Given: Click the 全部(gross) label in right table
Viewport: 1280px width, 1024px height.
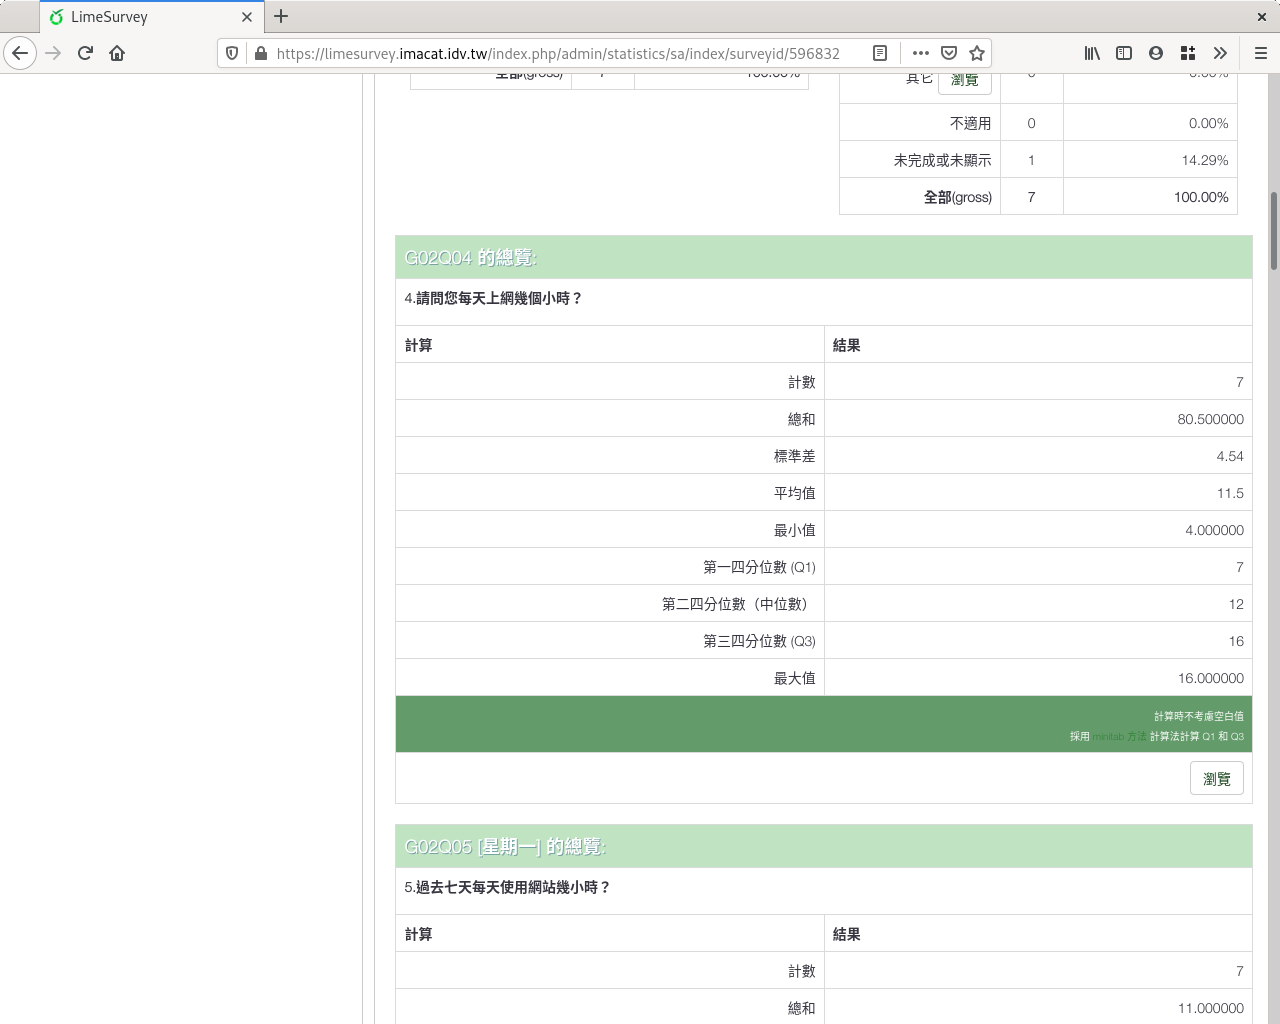Looking at the screenshot, I should (957, 197).
